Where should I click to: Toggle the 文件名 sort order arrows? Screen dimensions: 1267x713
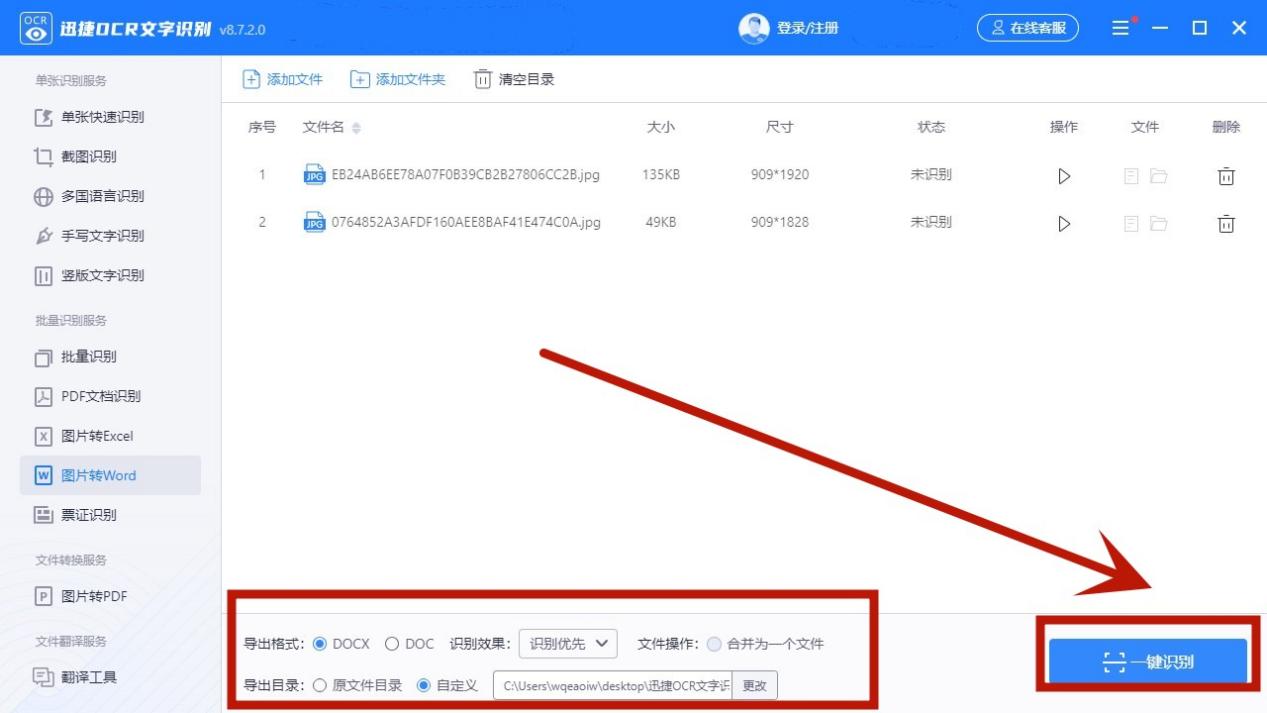354,127
